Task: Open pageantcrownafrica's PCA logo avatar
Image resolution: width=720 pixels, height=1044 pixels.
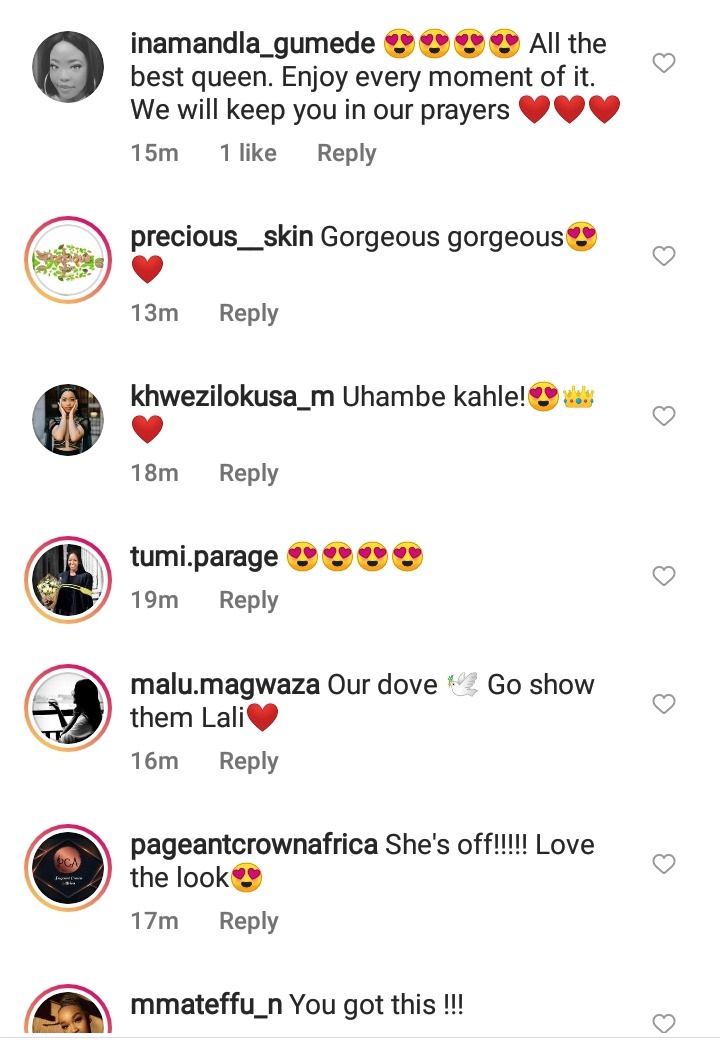Action: (x=68, y=868)
